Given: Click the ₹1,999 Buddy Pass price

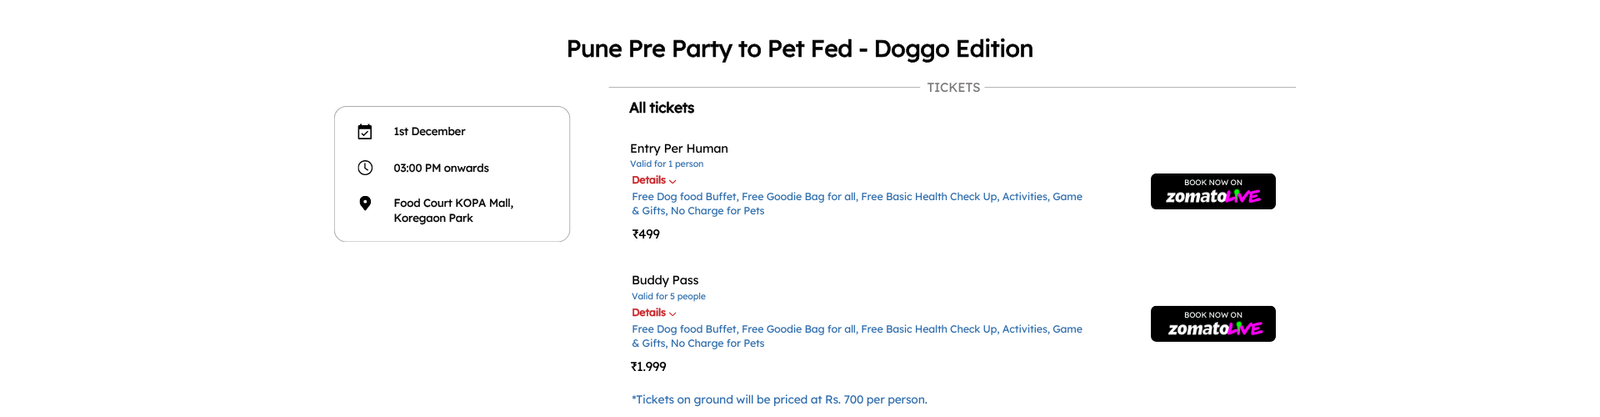Looking at the screenshot, I should 649,367.
